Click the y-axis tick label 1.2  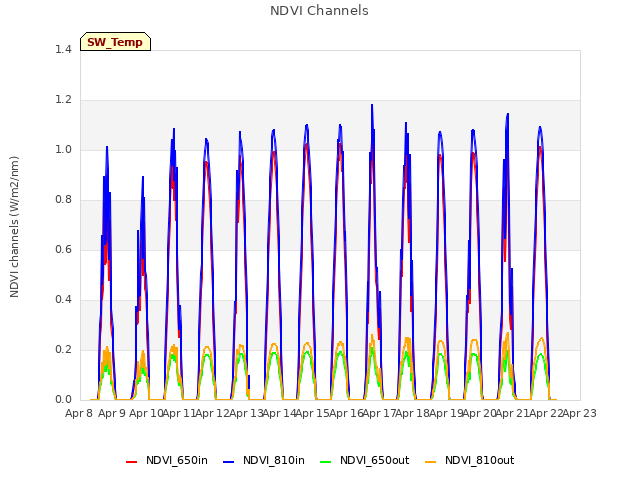pos(63,100)
